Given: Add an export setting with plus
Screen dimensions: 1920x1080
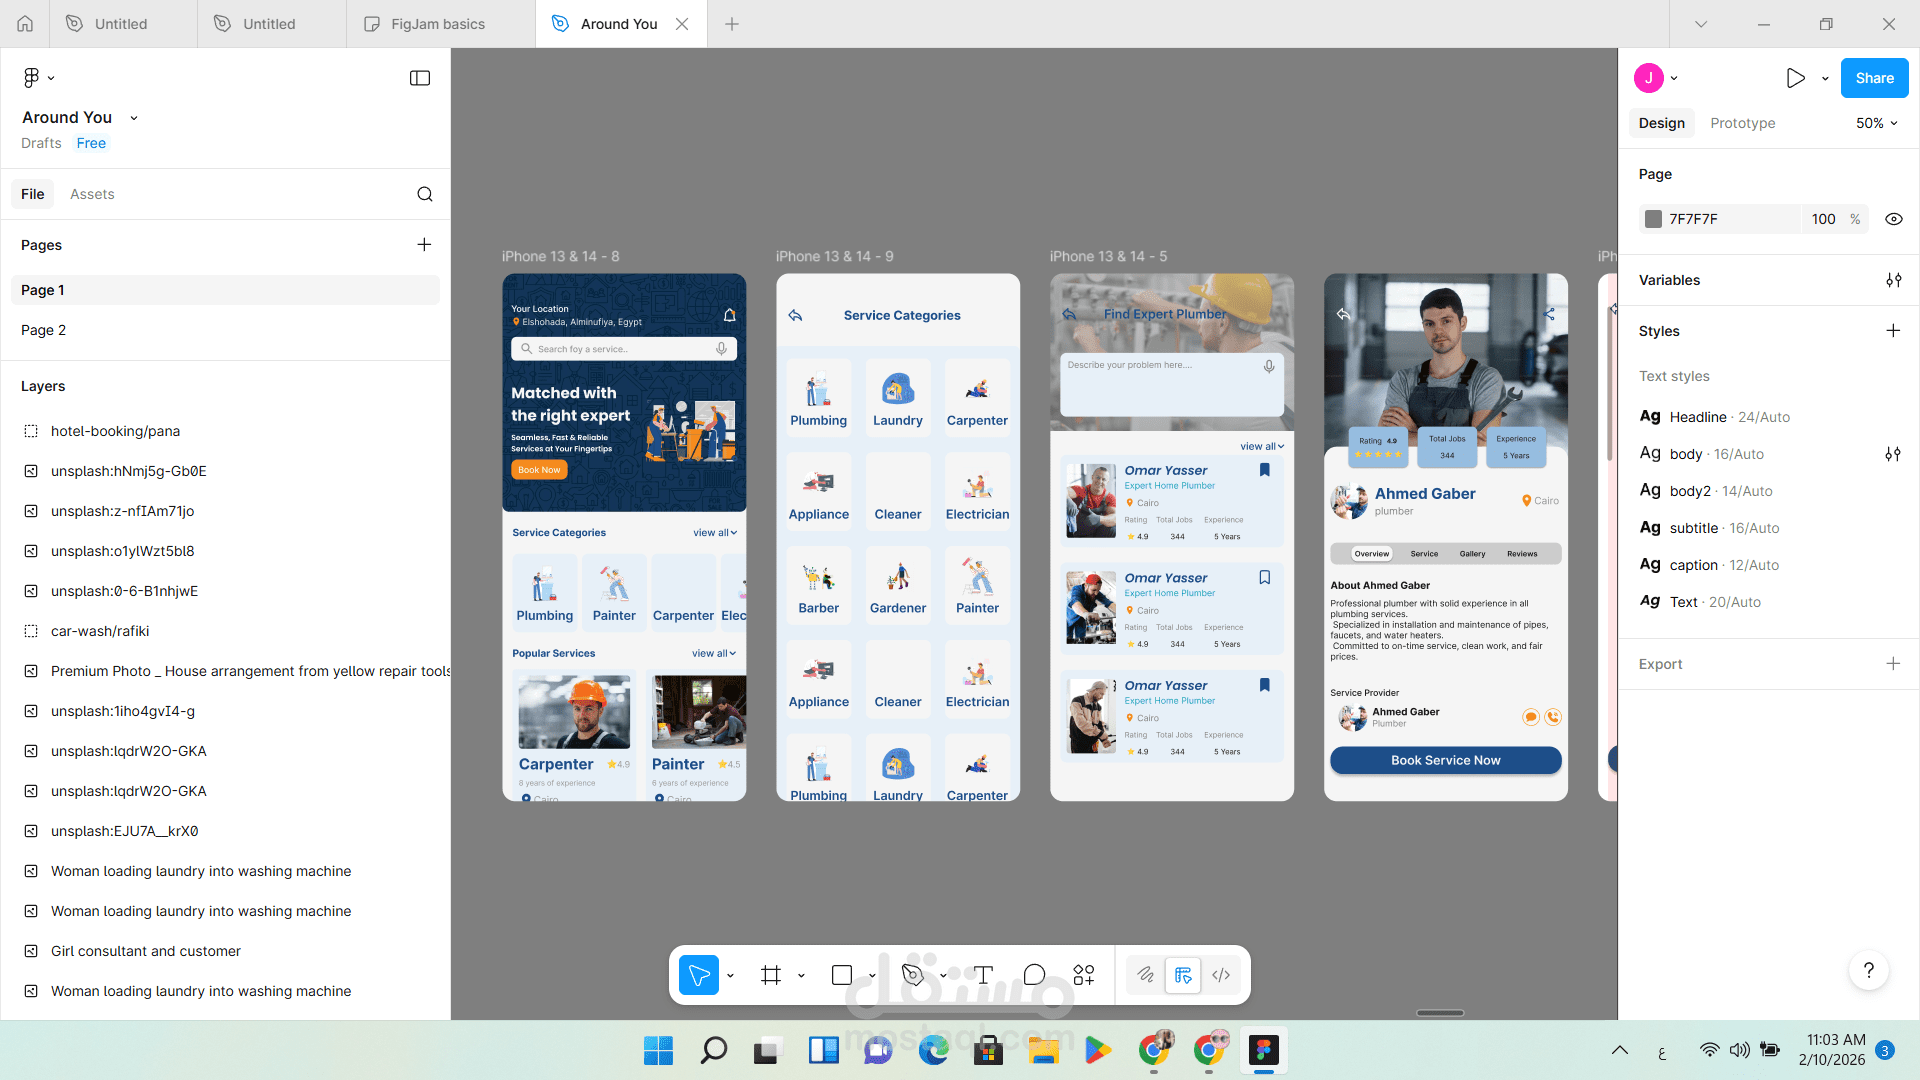Looking at the screenshot, I should point(1893,664).
